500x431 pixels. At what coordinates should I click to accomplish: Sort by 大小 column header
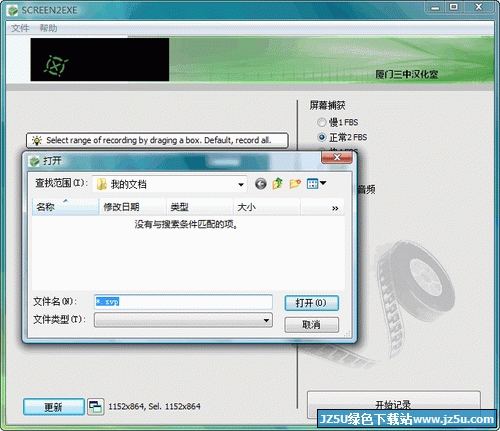[x=267, y=207]
